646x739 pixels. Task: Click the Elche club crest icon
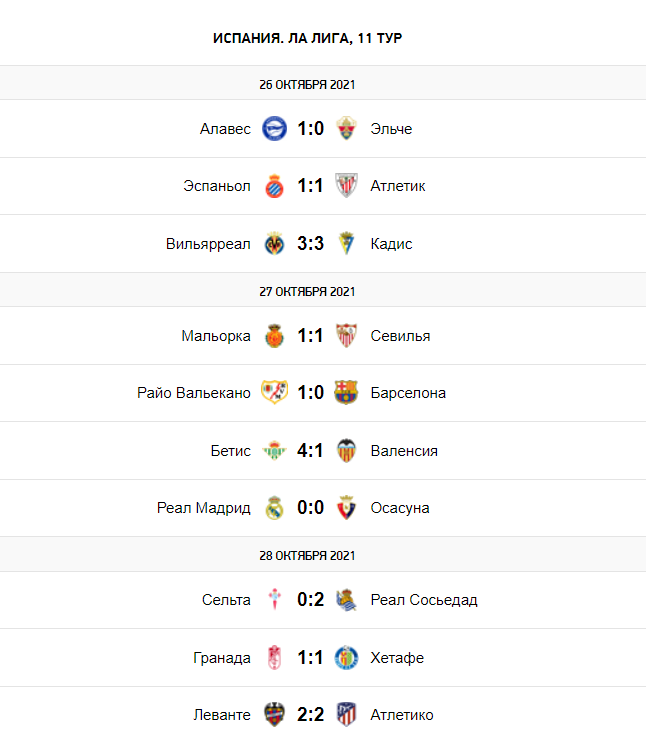346,128
